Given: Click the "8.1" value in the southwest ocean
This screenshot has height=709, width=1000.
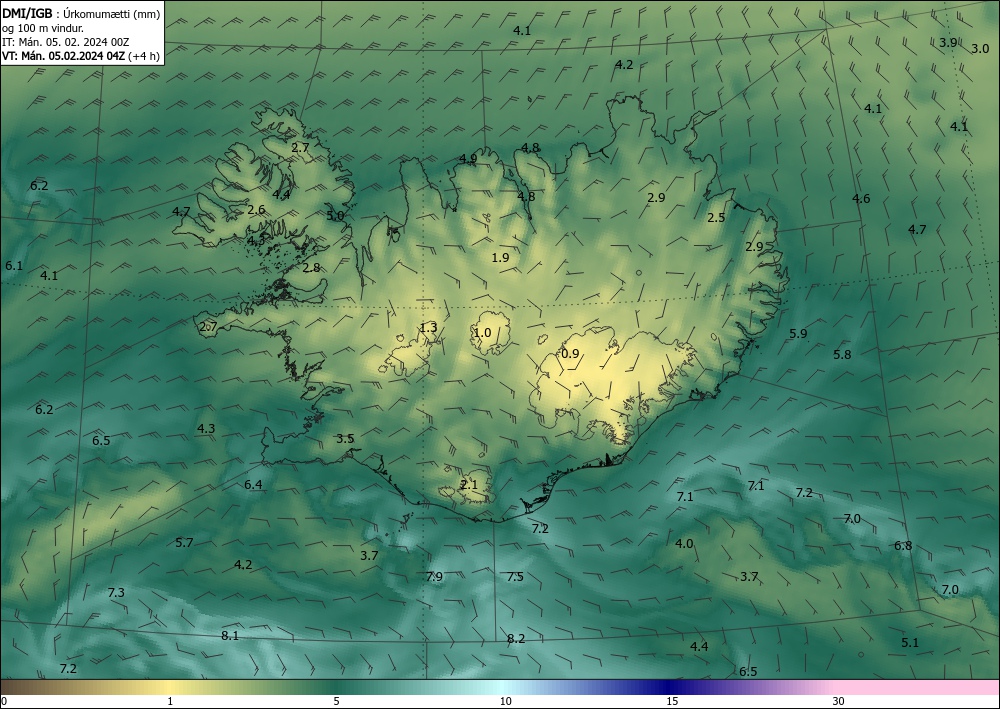Looking at the screenshot, I should (230, 636).
